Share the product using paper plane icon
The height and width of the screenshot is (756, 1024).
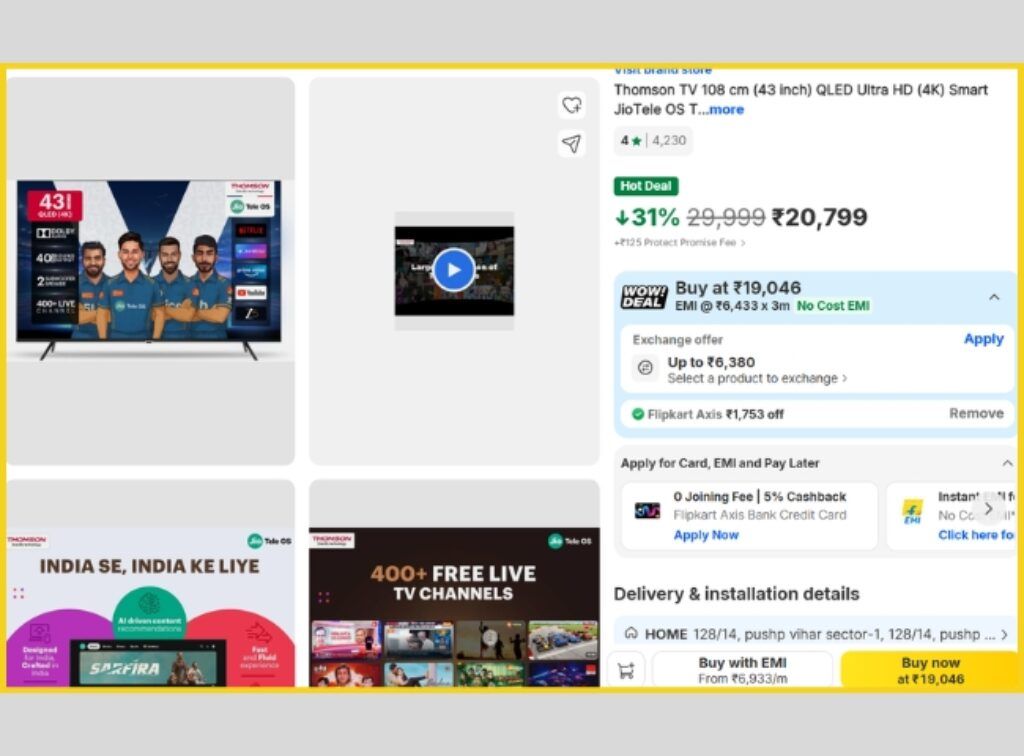click(x=572, y=144)
